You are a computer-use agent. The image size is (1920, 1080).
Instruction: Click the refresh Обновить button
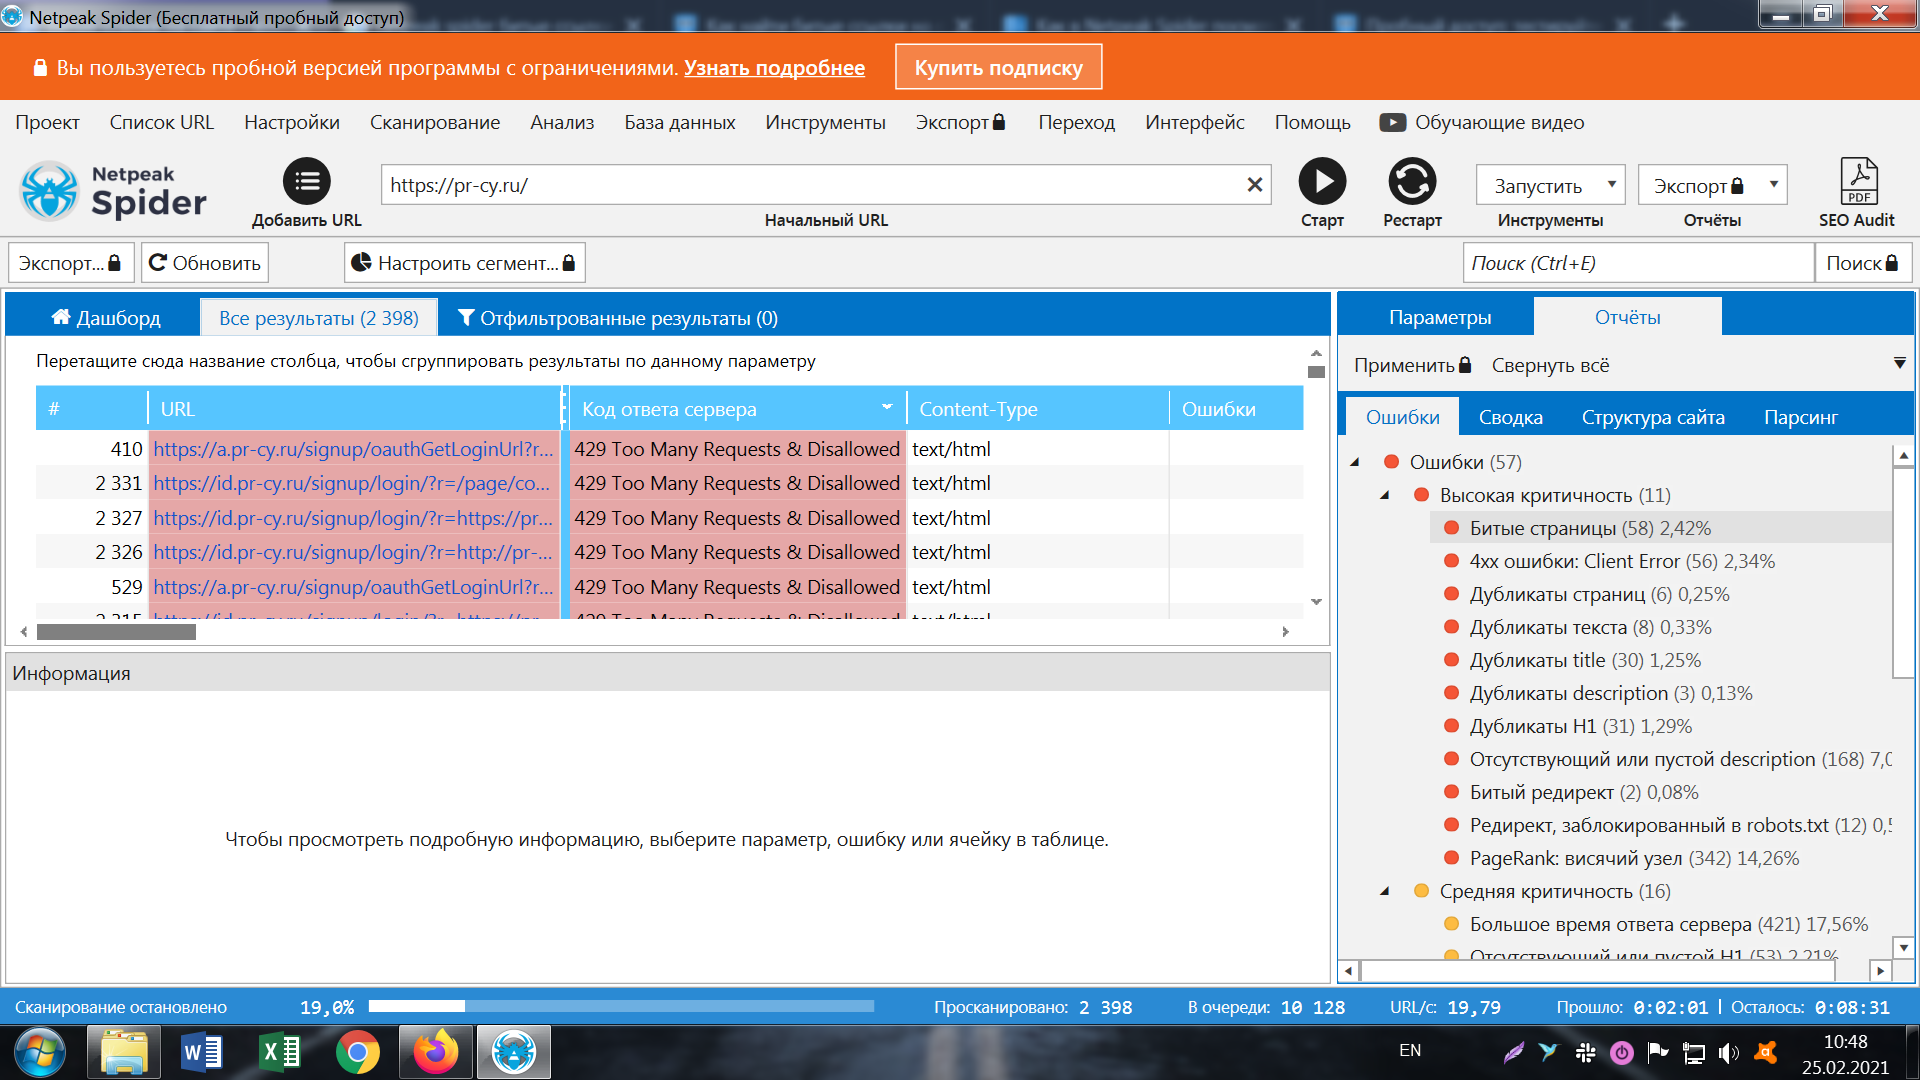[x=205, y=263]
